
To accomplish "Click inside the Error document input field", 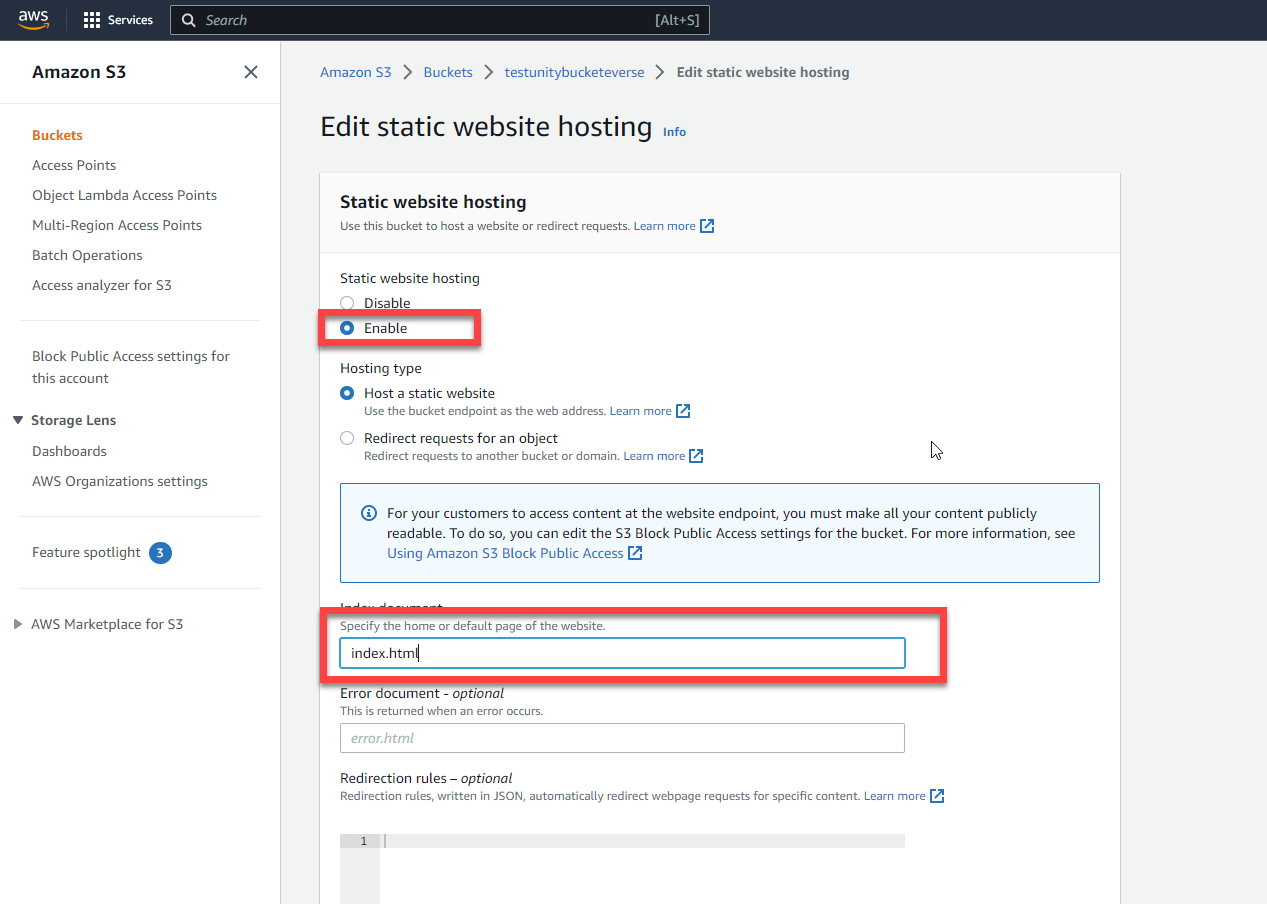I will pyautogui.click(x=622, y=738).
